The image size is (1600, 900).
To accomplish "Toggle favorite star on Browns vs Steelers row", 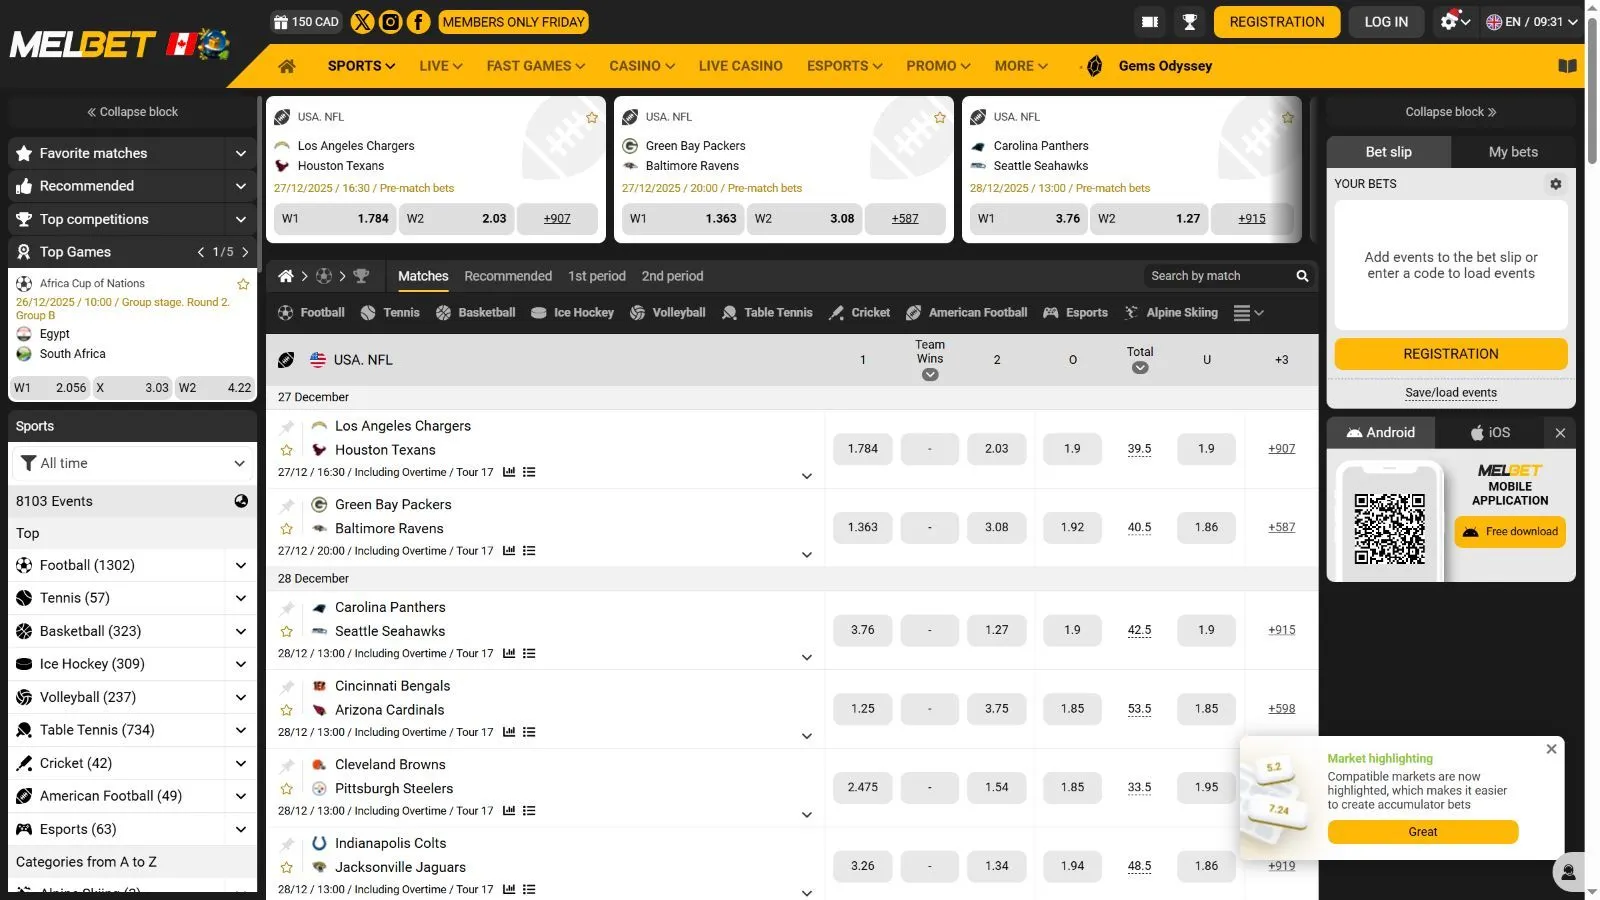I will point(287,789).
